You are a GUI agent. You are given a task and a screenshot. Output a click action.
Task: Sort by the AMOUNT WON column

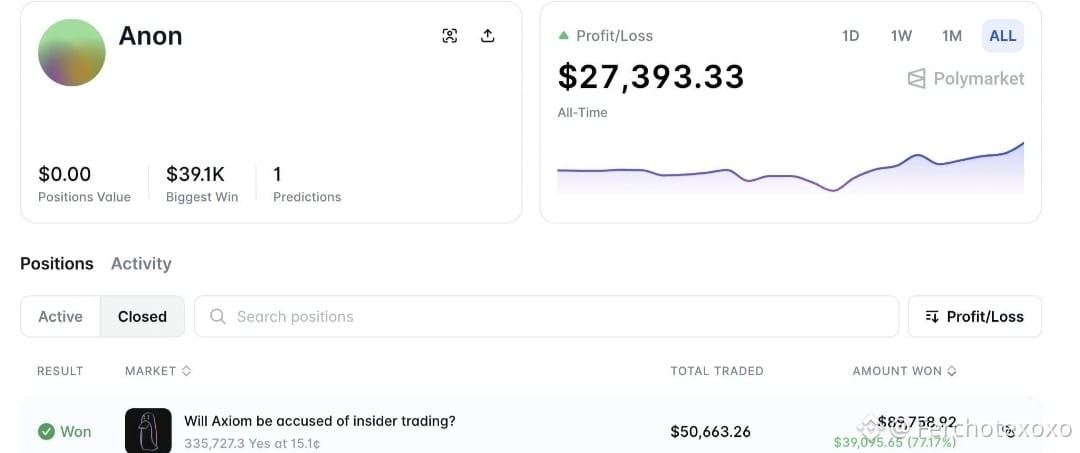click(x=904, y=371)
